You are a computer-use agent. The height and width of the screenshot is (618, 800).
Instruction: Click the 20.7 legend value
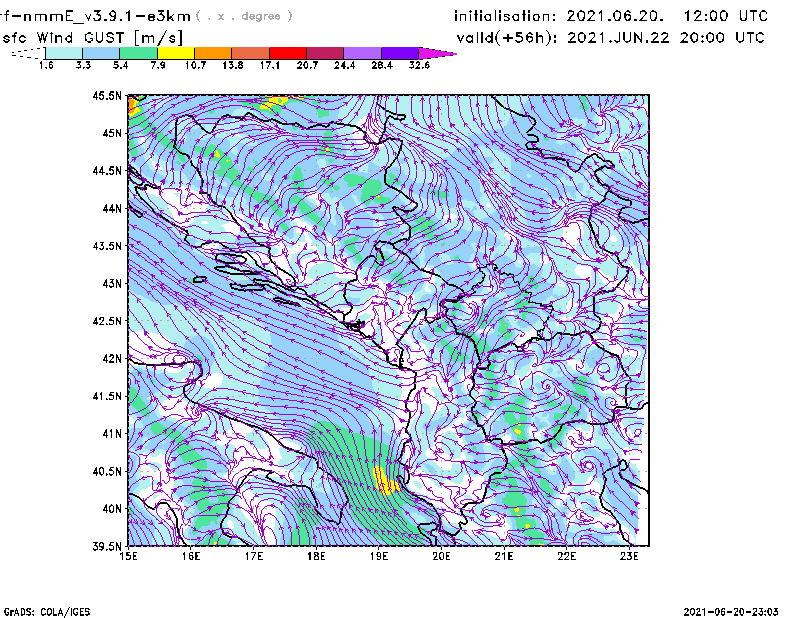(307, 65)
